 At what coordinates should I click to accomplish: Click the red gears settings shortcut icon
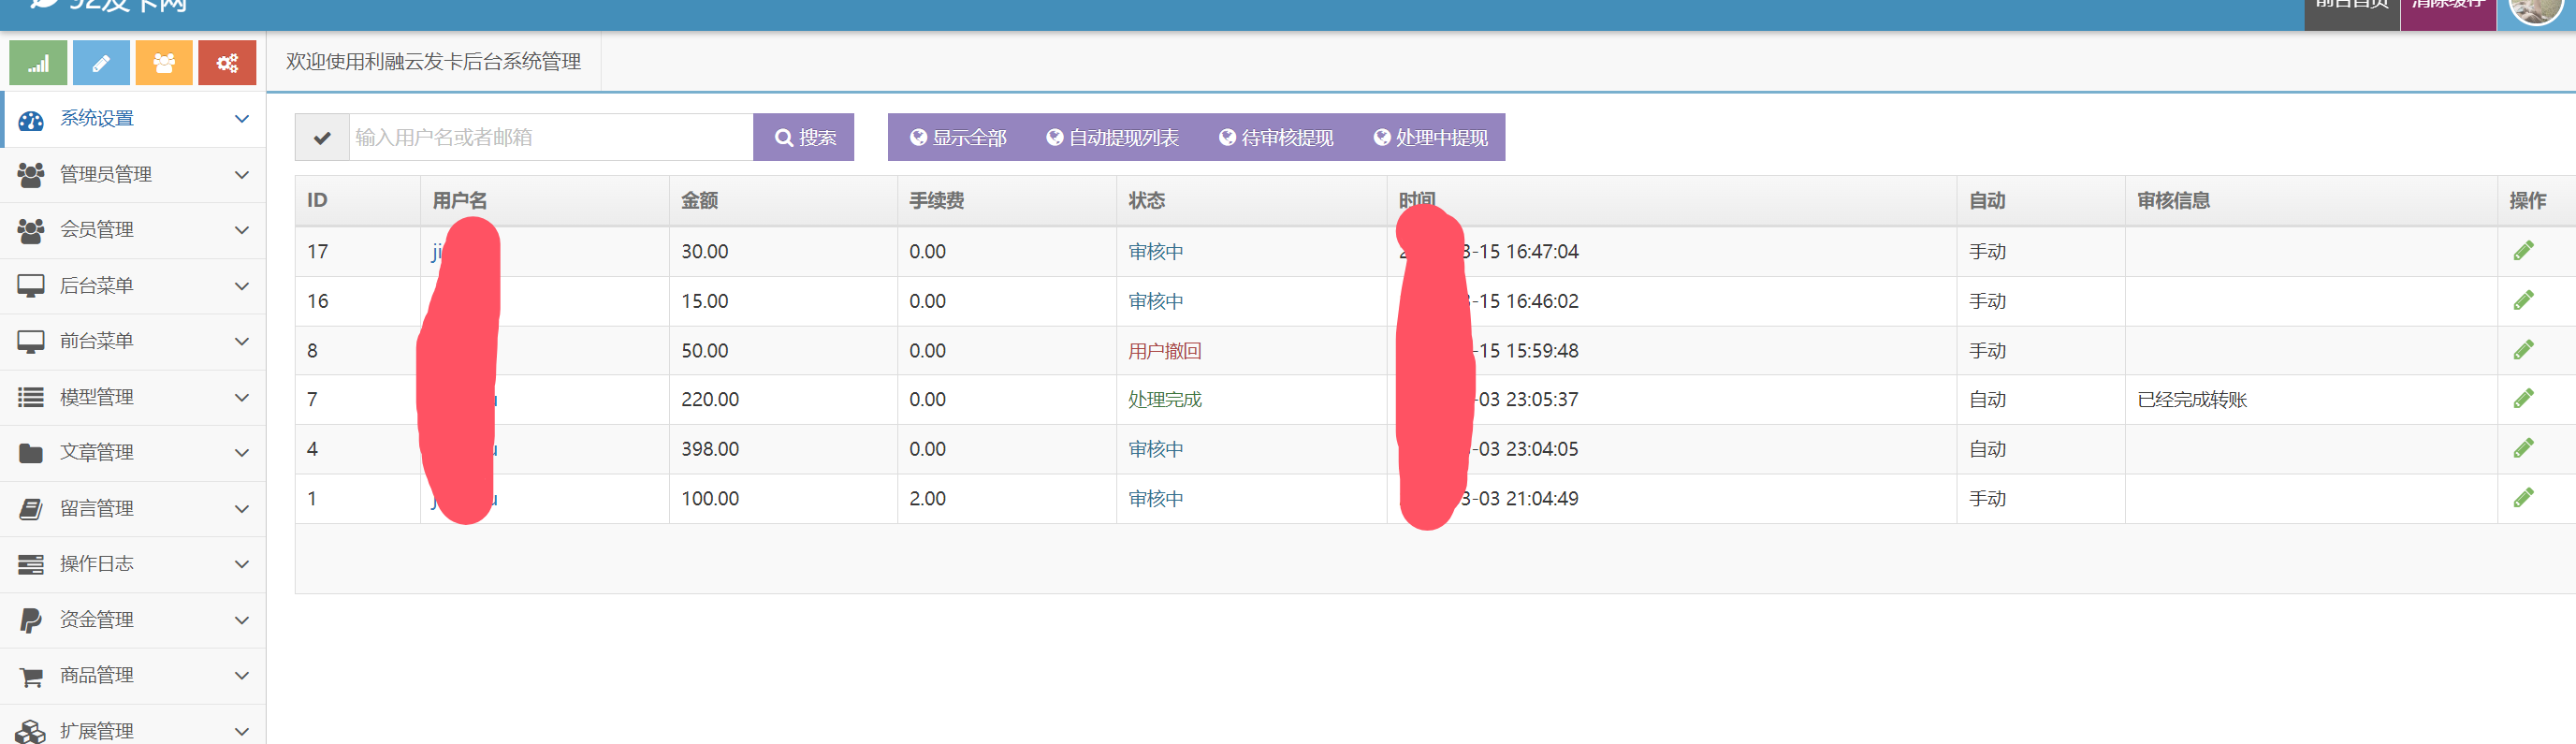227,63
